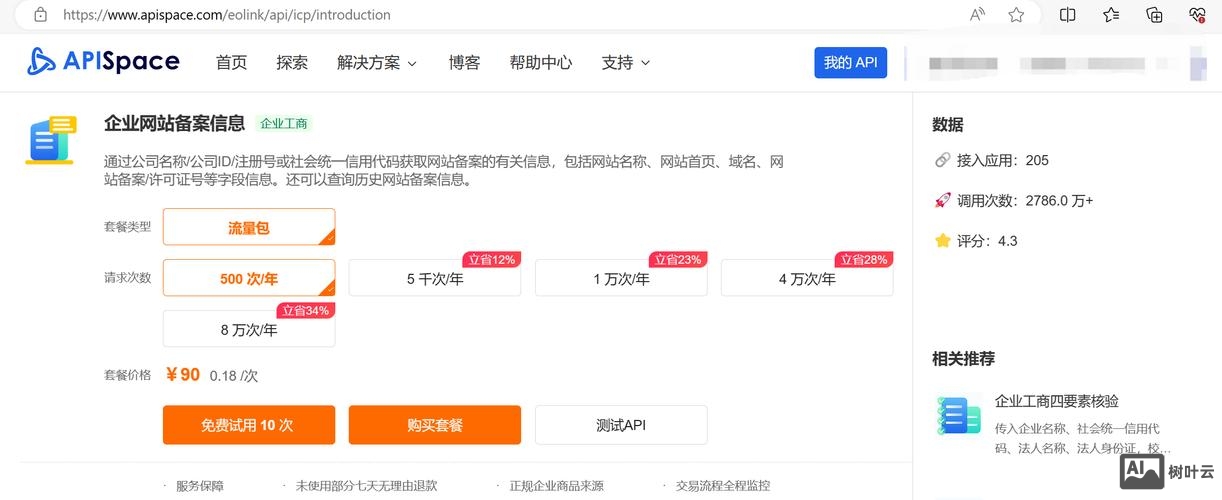
Task: Click the 我的 API button
Action: coord(850,62)
